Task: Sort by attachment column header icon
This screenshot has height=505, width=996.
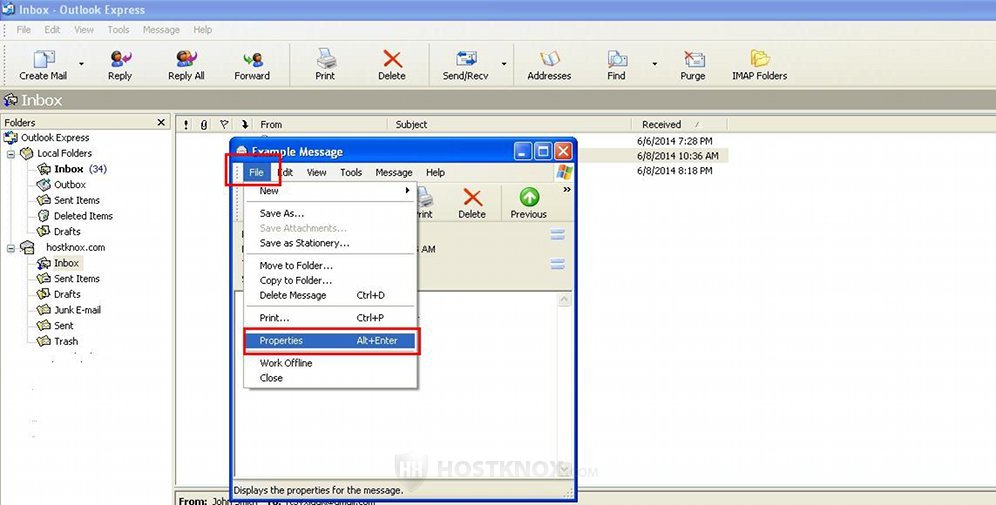Action: coord(204,125)
